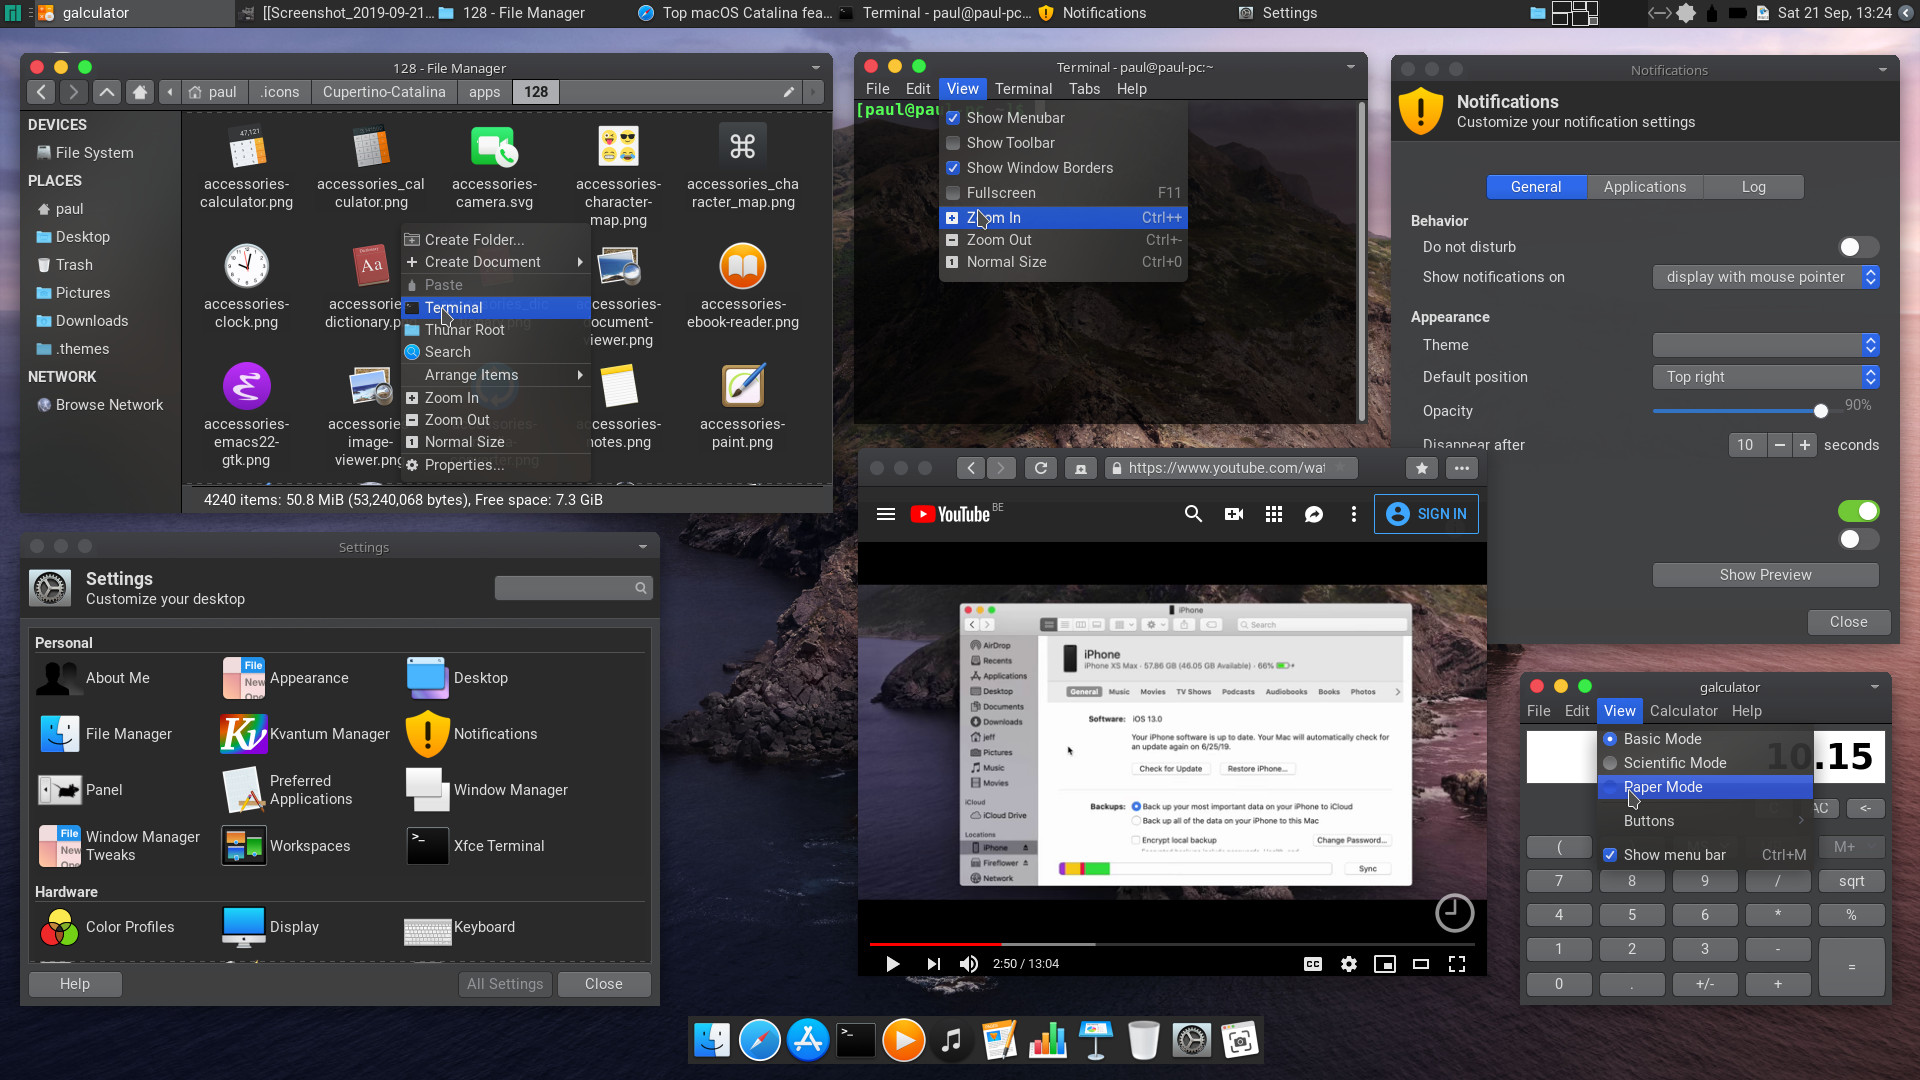Click browser URL address field

click(x=1232, y=468)
